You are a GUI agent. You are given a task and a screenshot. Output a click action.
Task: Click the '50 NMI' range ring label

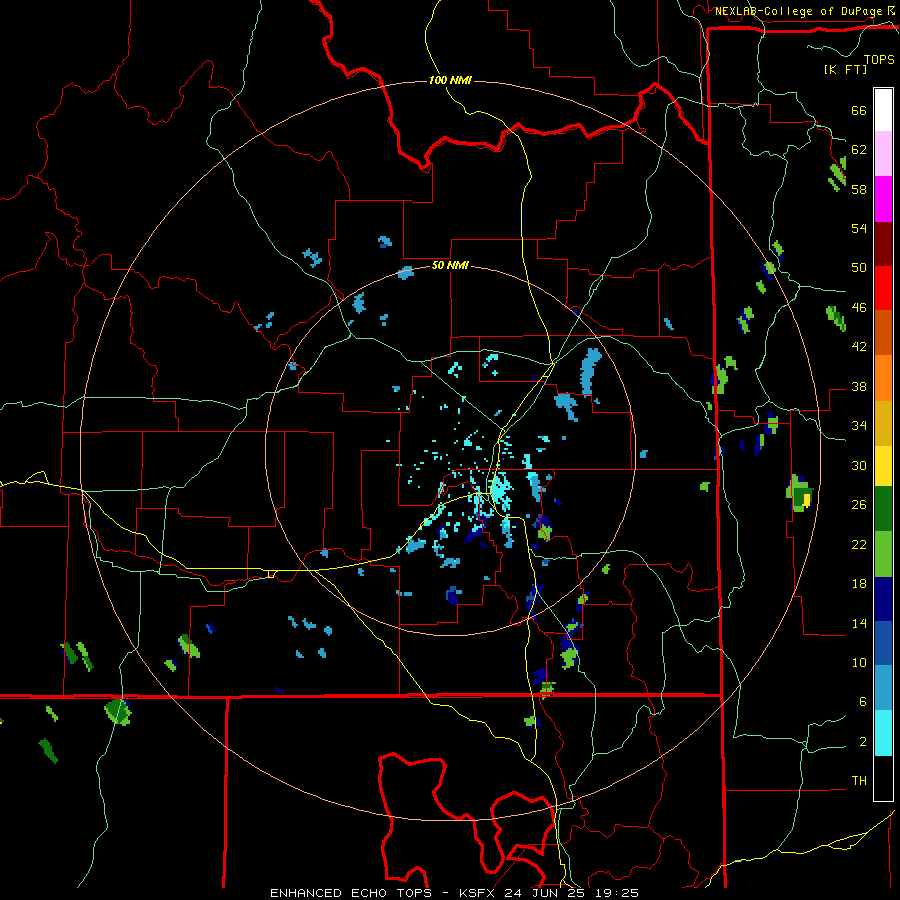pos(450,266)
